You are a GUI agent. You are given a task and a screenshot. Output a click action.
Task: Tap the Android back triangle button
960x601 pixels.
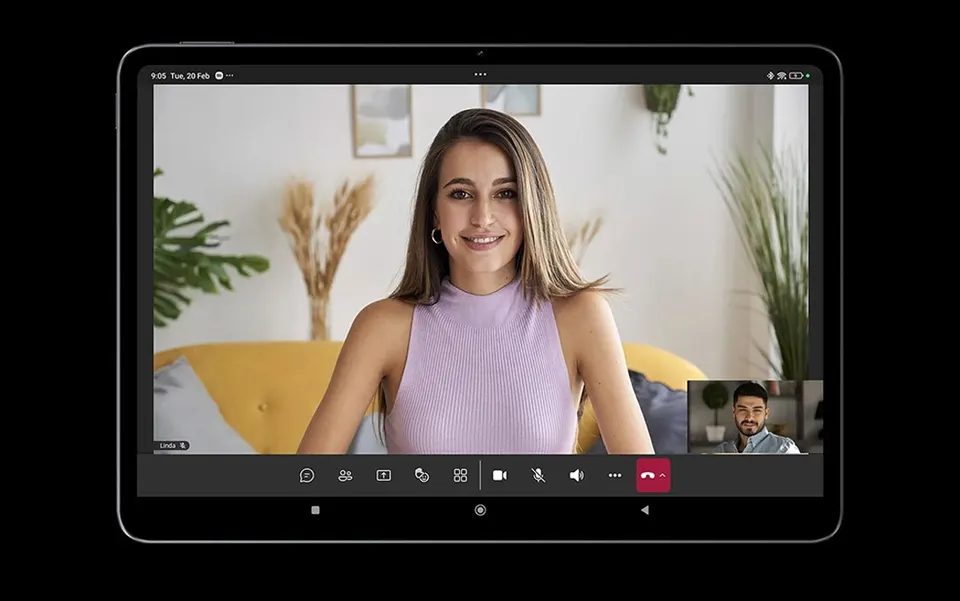tap(645, 510)
